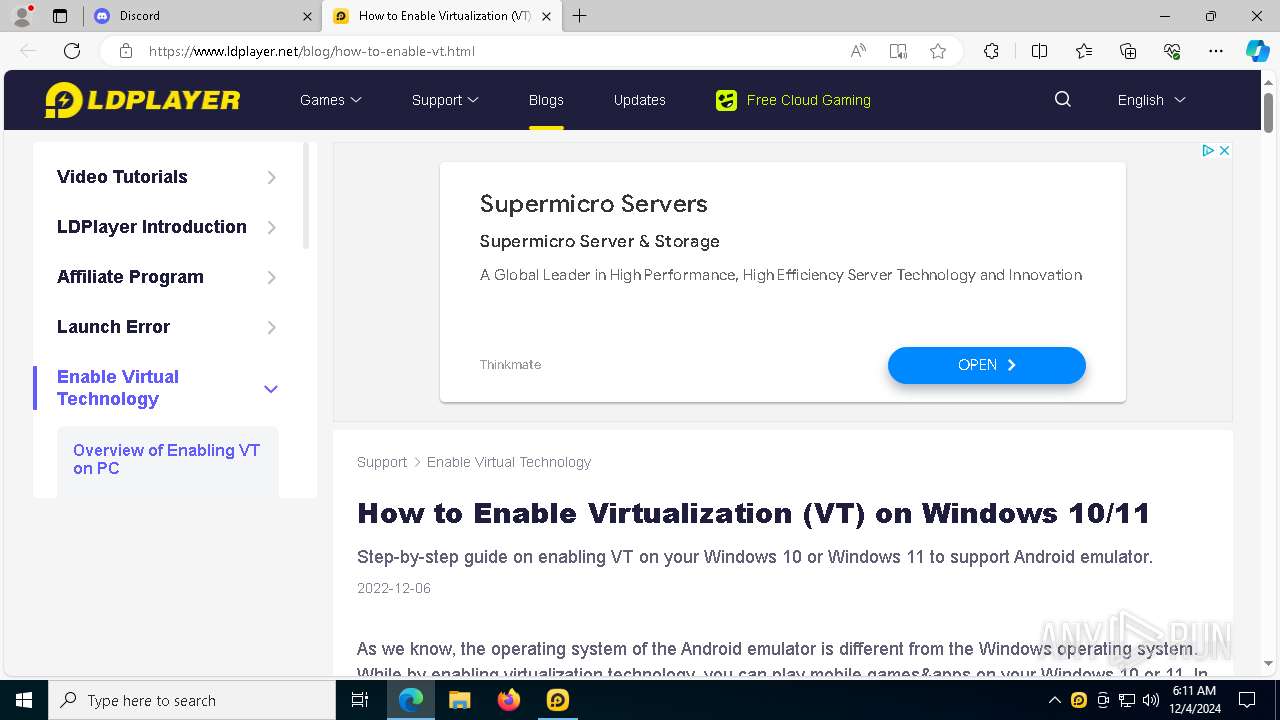Open the tab actions menu icon
The width and height of the screenshot is (1280, 720).
tap(60, 16)
